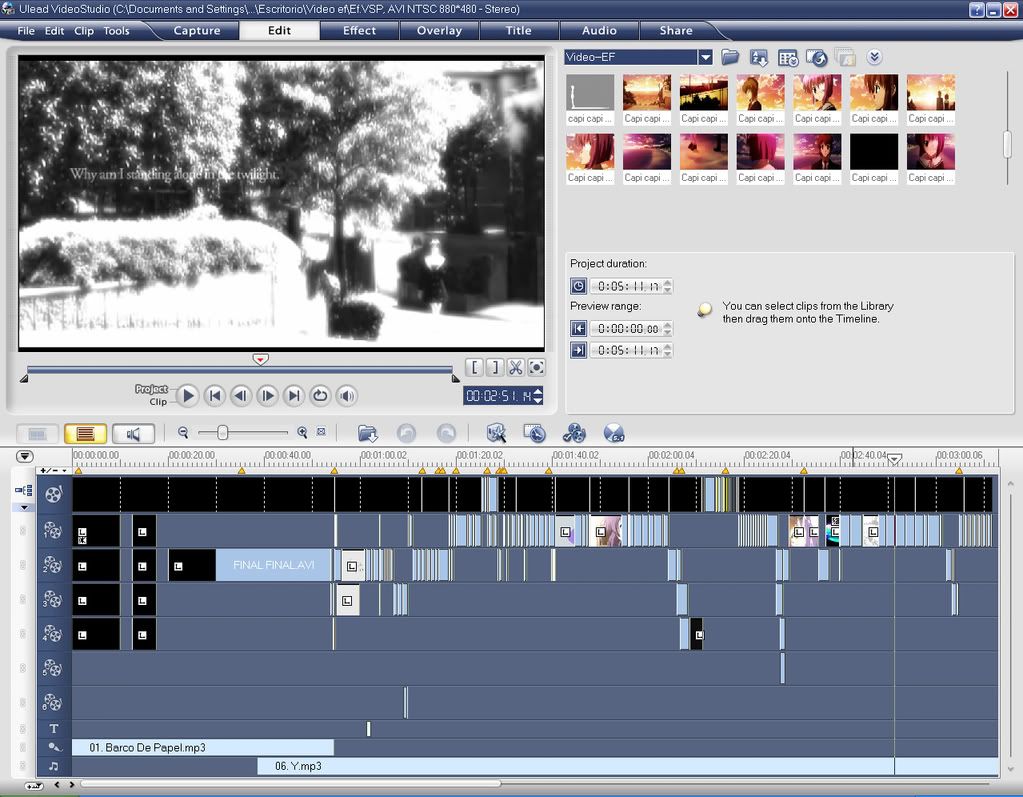Open the Video-EF library dropdown
Screen dimensions: 1023x797
pyautogui.click(x=705, y=58)
